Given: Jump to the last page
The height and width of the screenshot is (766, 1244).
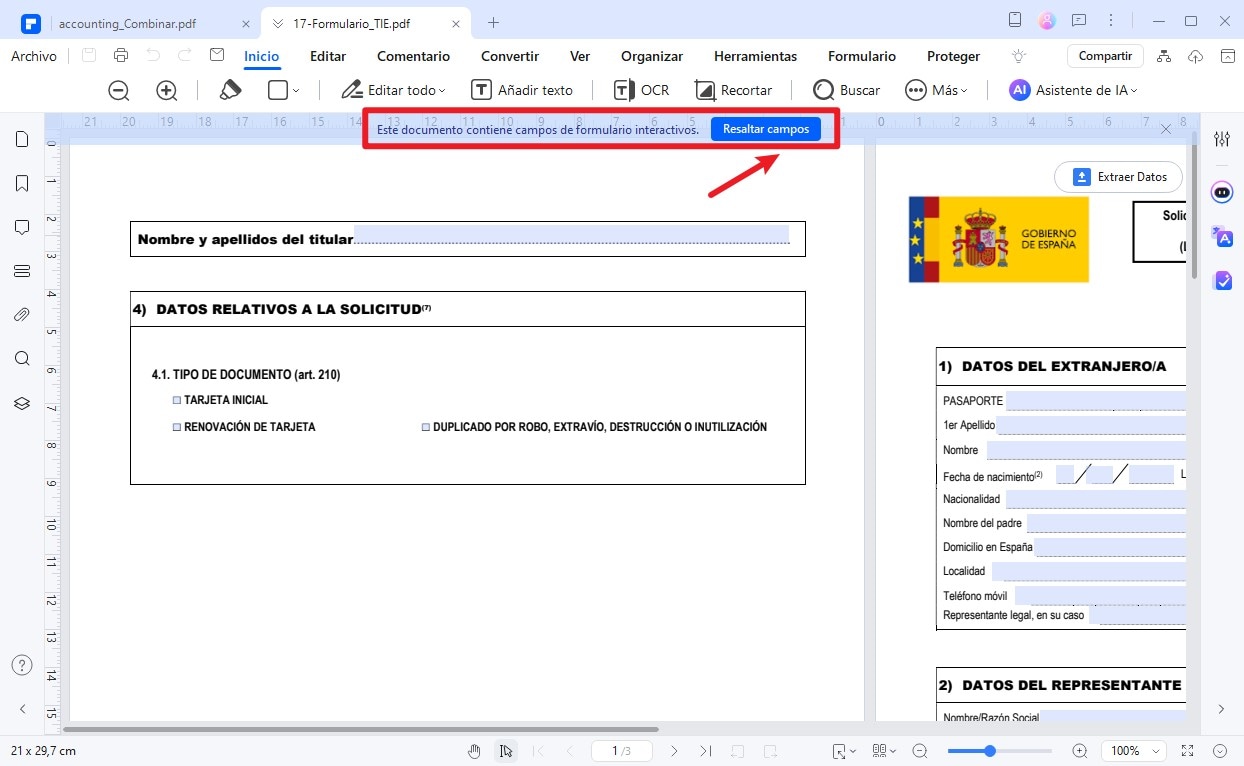Looking at the screenshot, I should (x=706, y=750).
